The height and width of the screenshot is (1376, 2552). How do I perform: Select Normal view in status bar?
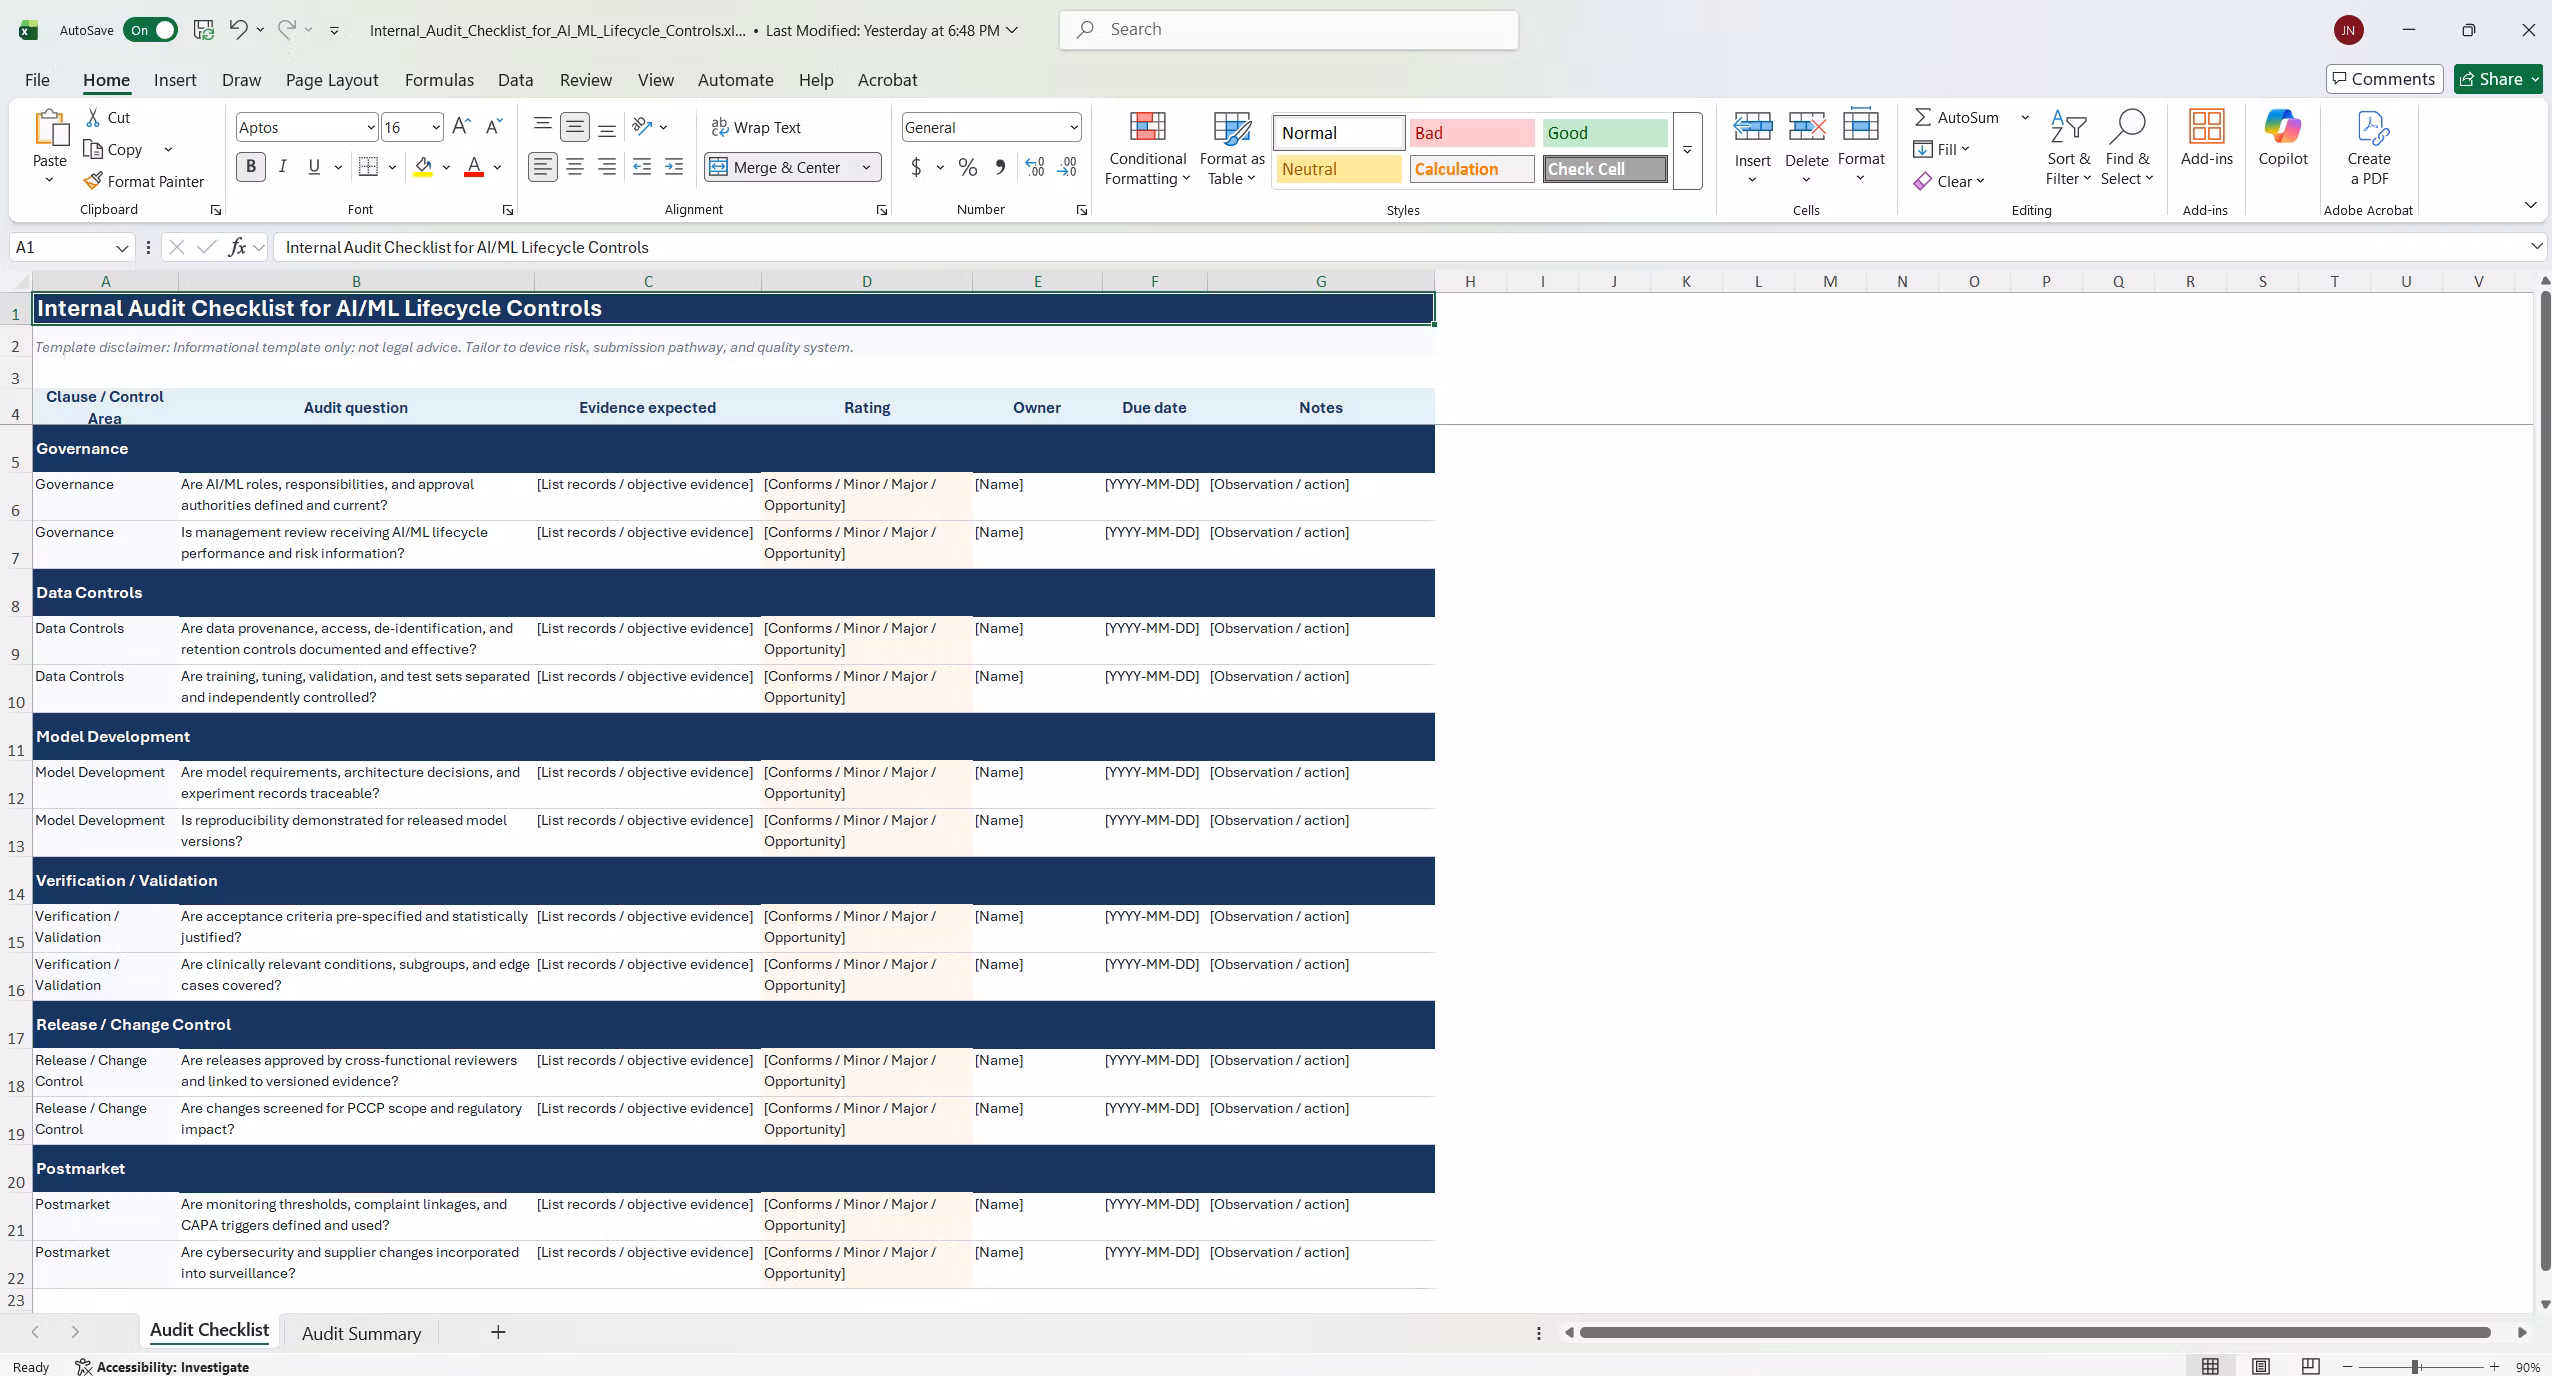pos(2210,1366)
